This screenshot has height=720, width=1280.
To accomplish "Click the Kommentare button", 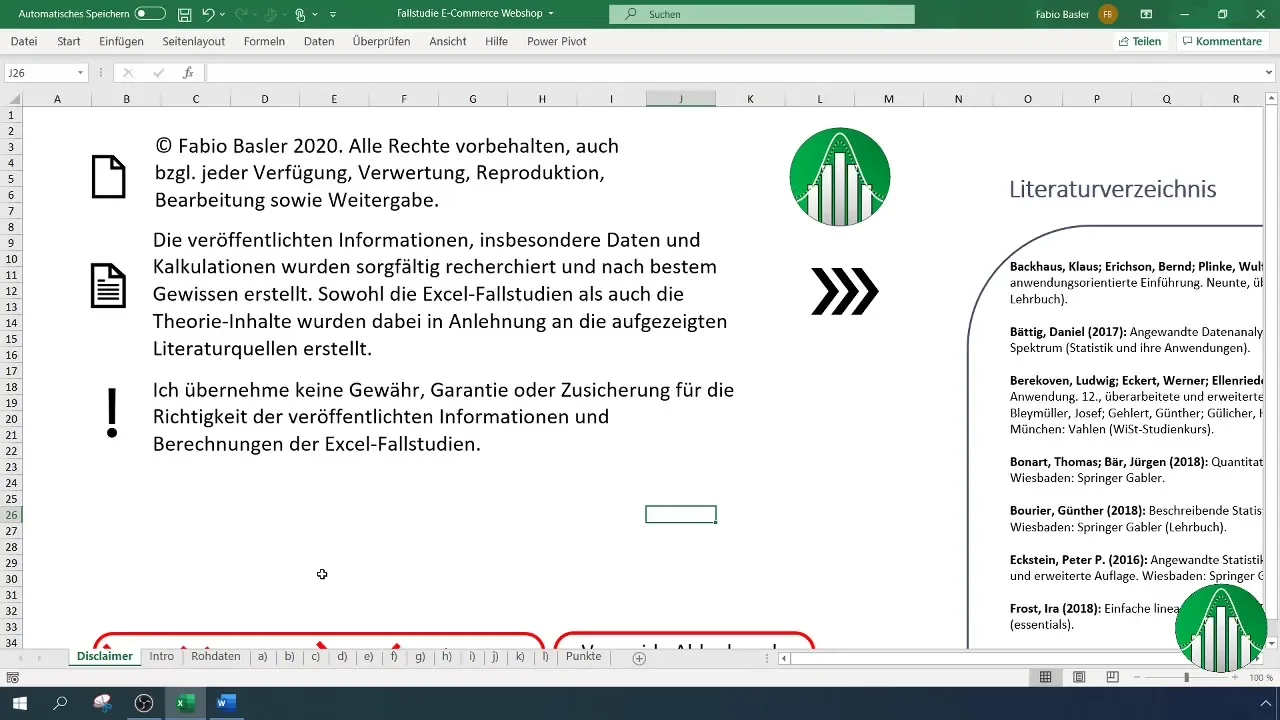I will (x=1221, y=41).
